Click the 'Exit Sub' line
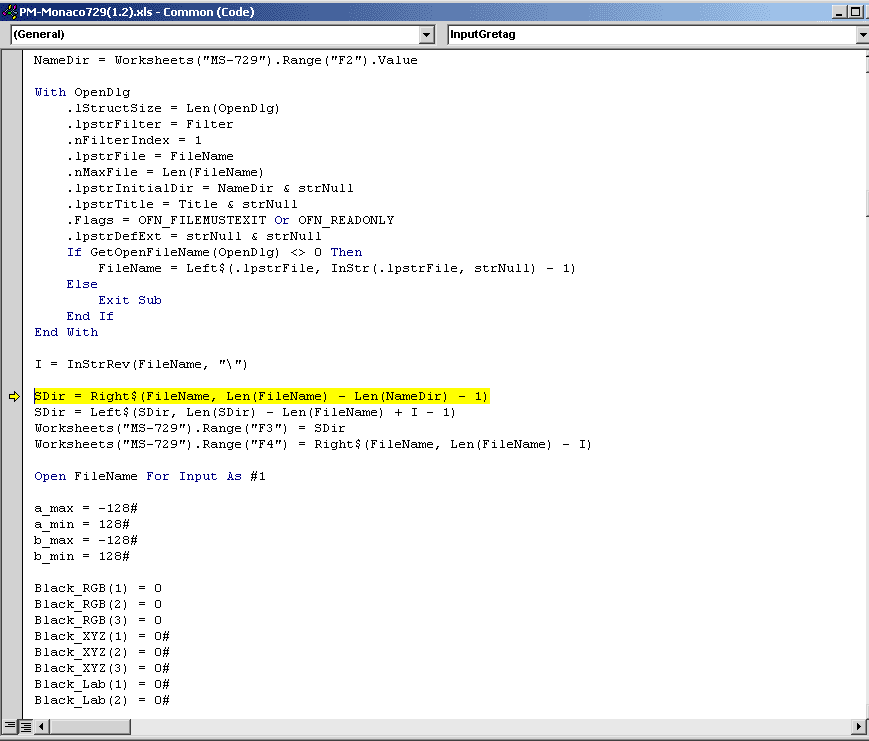This screenshot has height=741, width=869. (130, 300)
